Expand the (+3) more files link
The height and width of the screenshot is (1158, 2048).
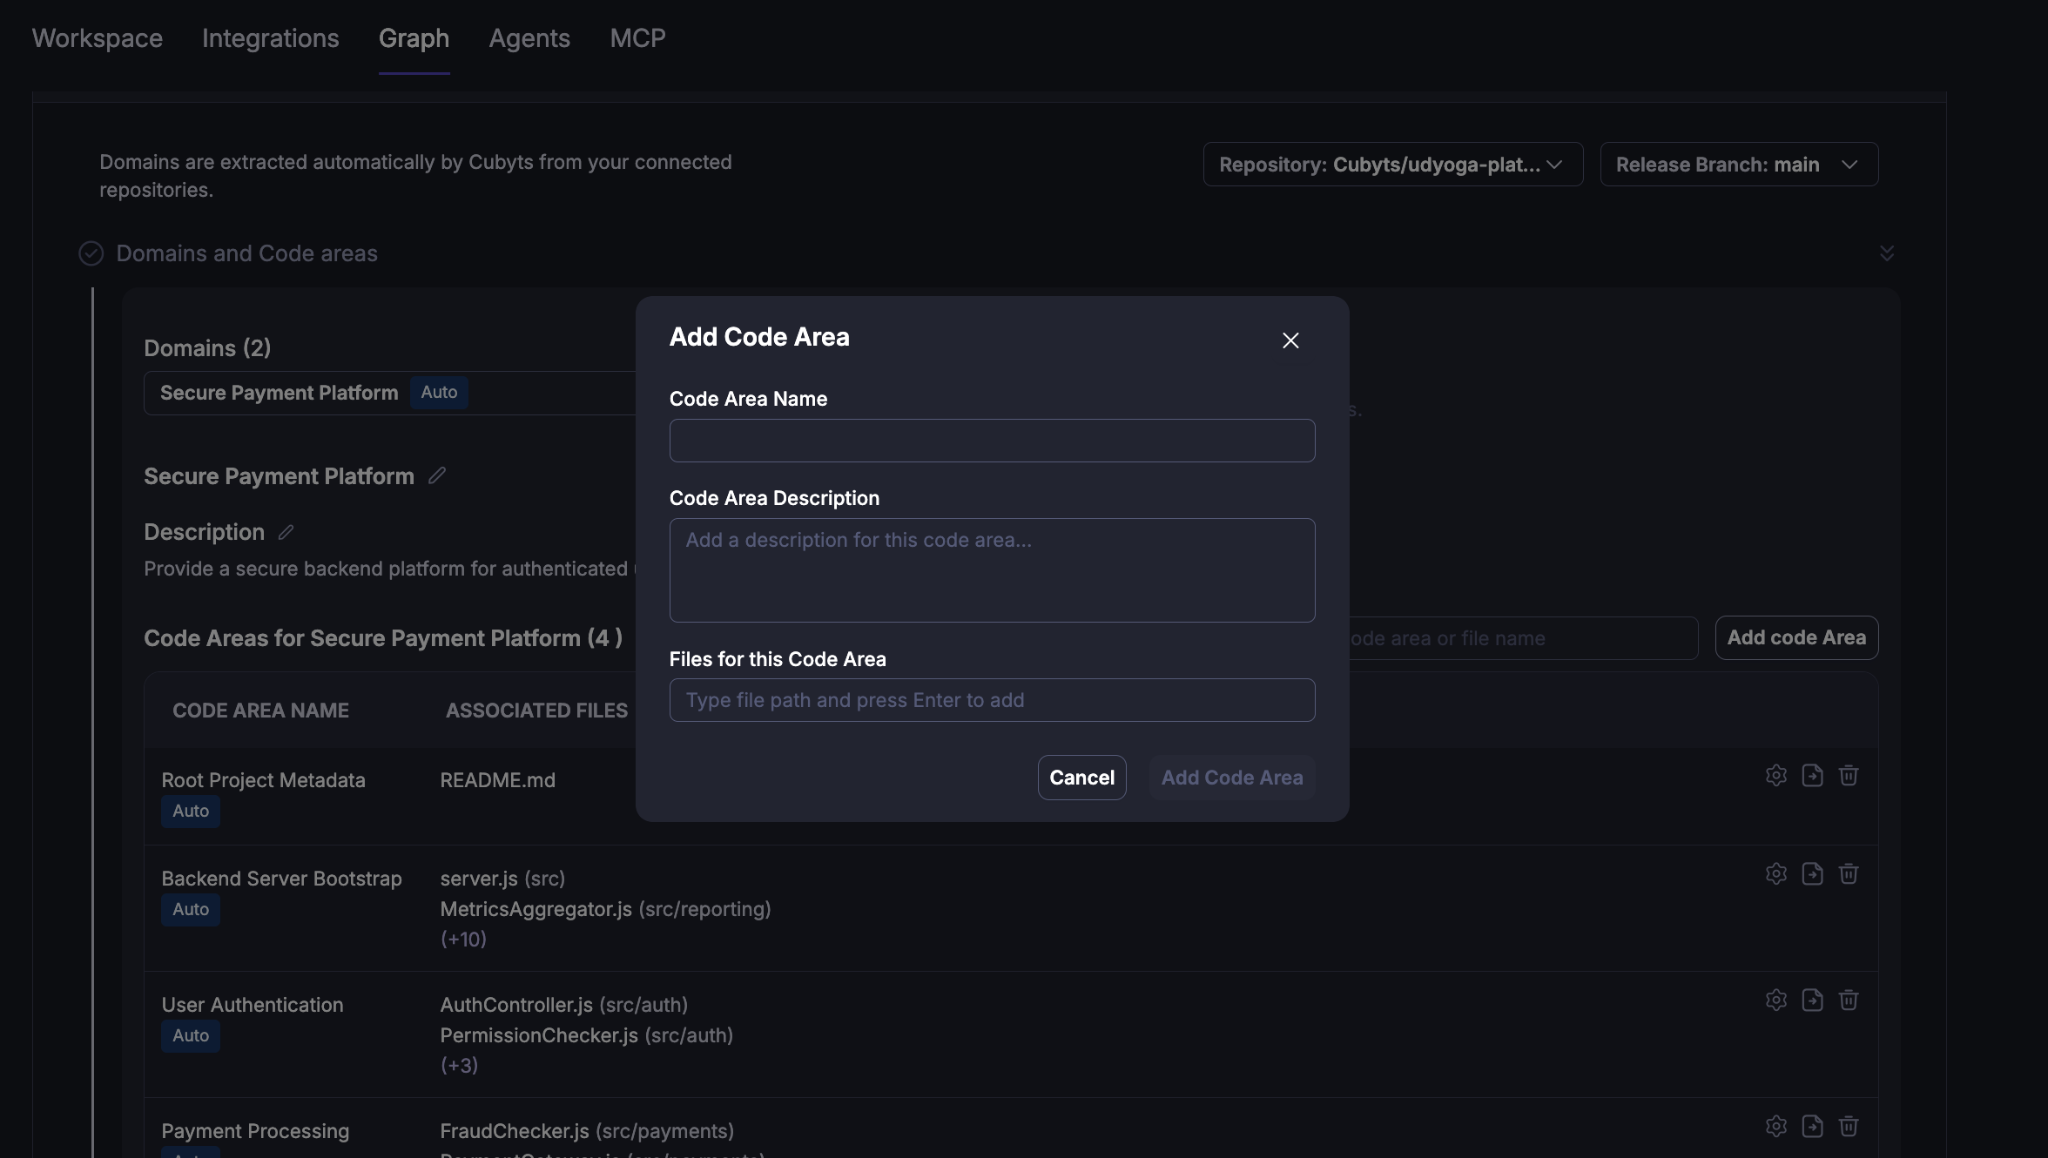(x=459, y=1065)
